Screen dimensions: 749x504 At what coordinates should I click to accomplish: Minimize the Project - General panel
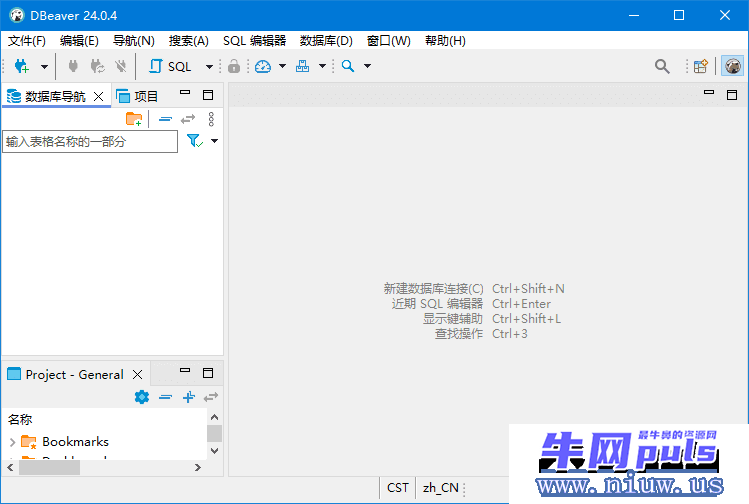click(x=185, y=370)
